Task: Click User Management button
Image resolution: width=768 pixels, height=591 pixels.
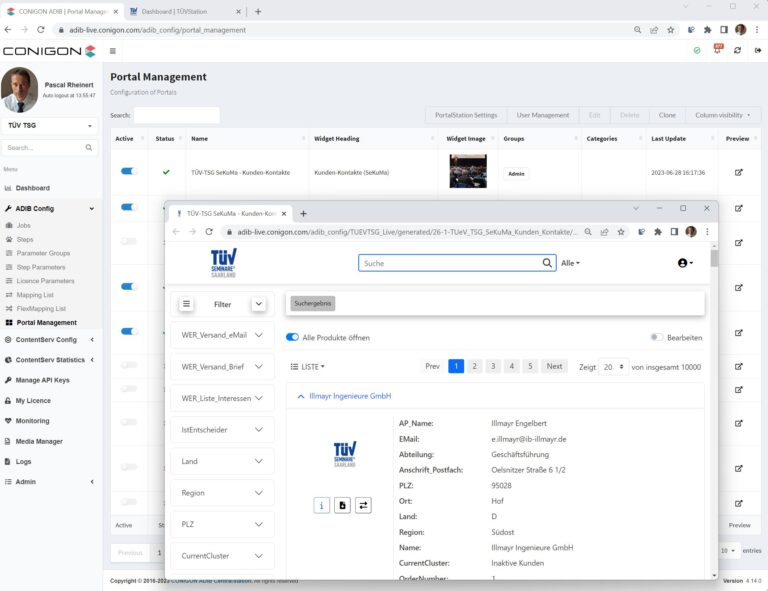Action: click(543, 115)
